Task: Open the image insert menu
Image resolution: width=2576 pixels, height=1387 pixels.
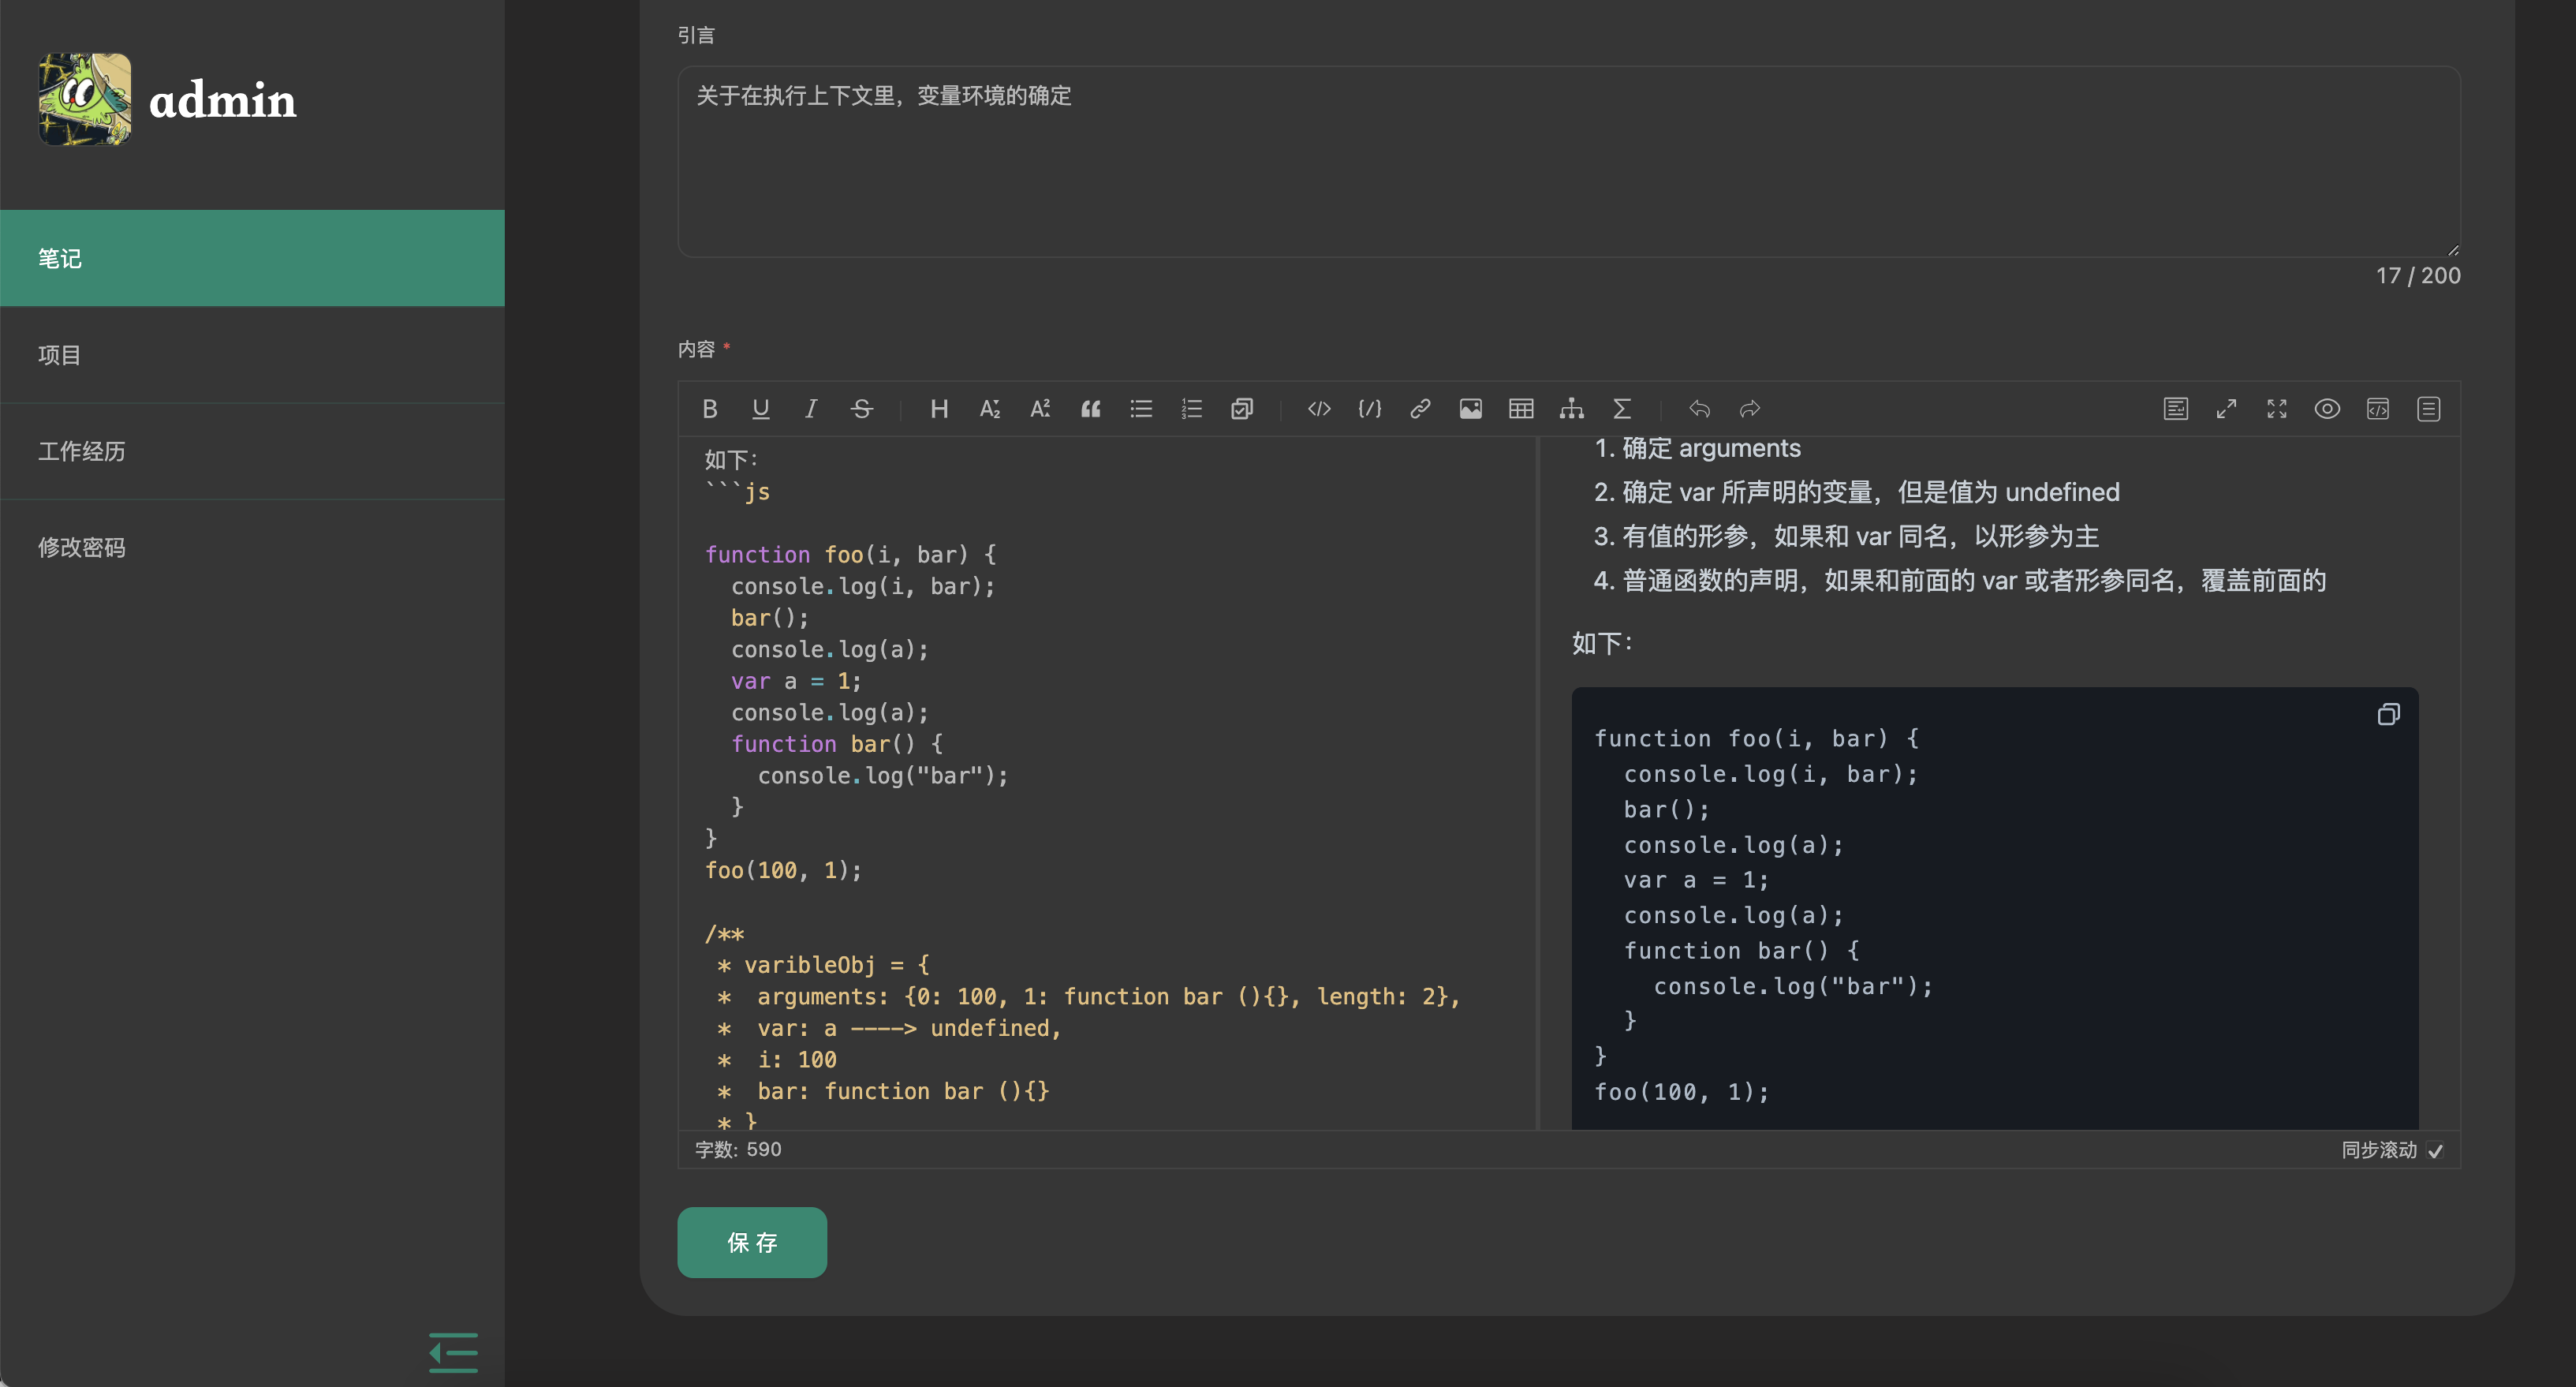Action: click(x=1471, y=409)
